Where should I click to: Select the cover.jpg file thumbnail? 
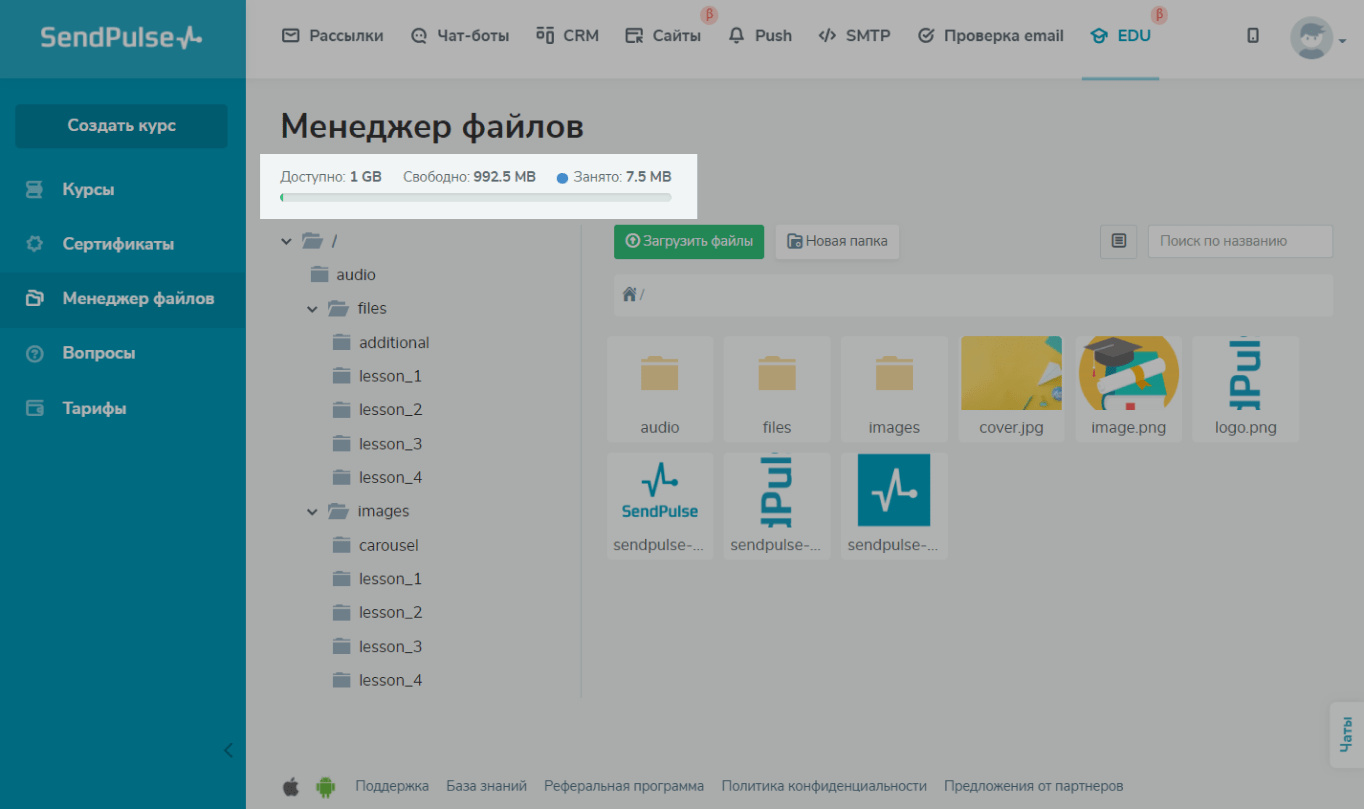click(x=1011, y=390)
